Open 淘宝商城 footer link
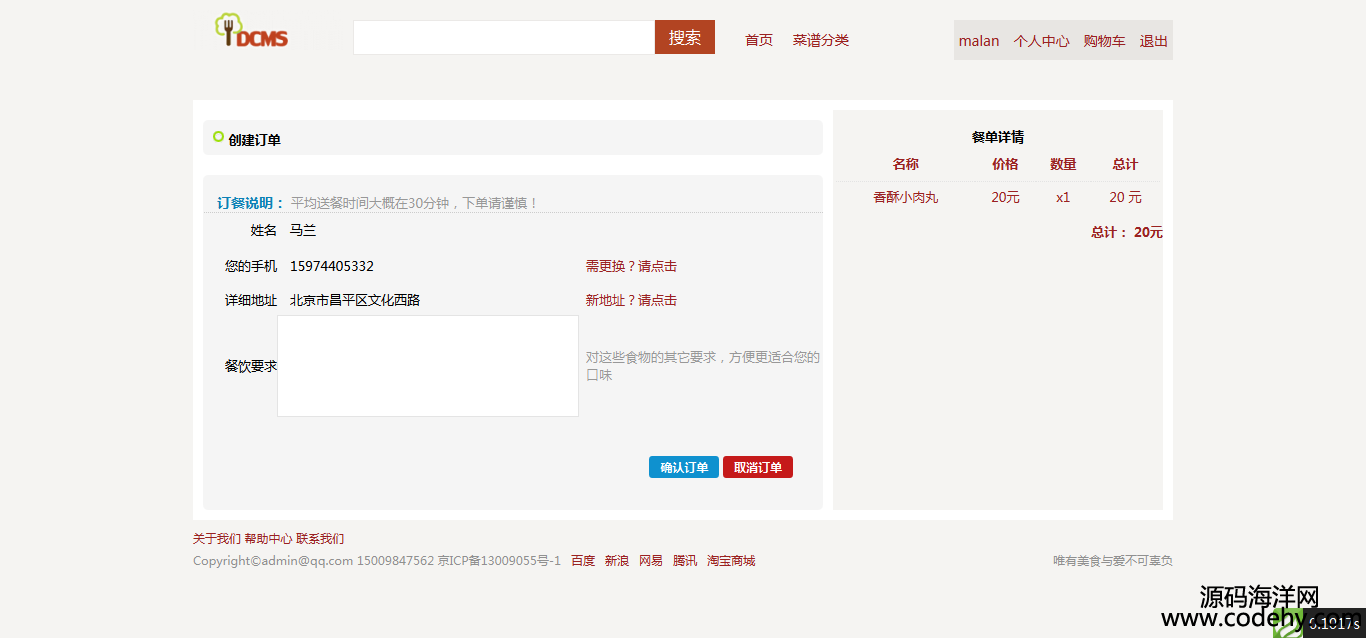 coord(731,561)
